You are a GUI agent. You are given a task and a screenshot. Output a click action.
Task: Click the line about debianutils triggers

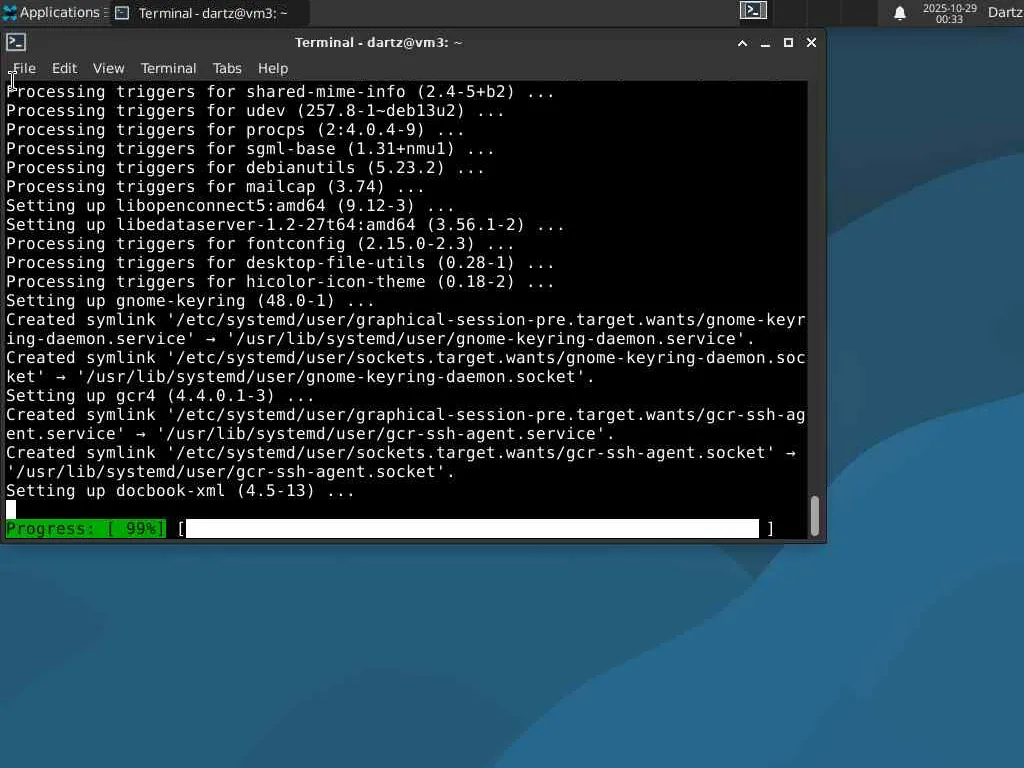point(245,168)
